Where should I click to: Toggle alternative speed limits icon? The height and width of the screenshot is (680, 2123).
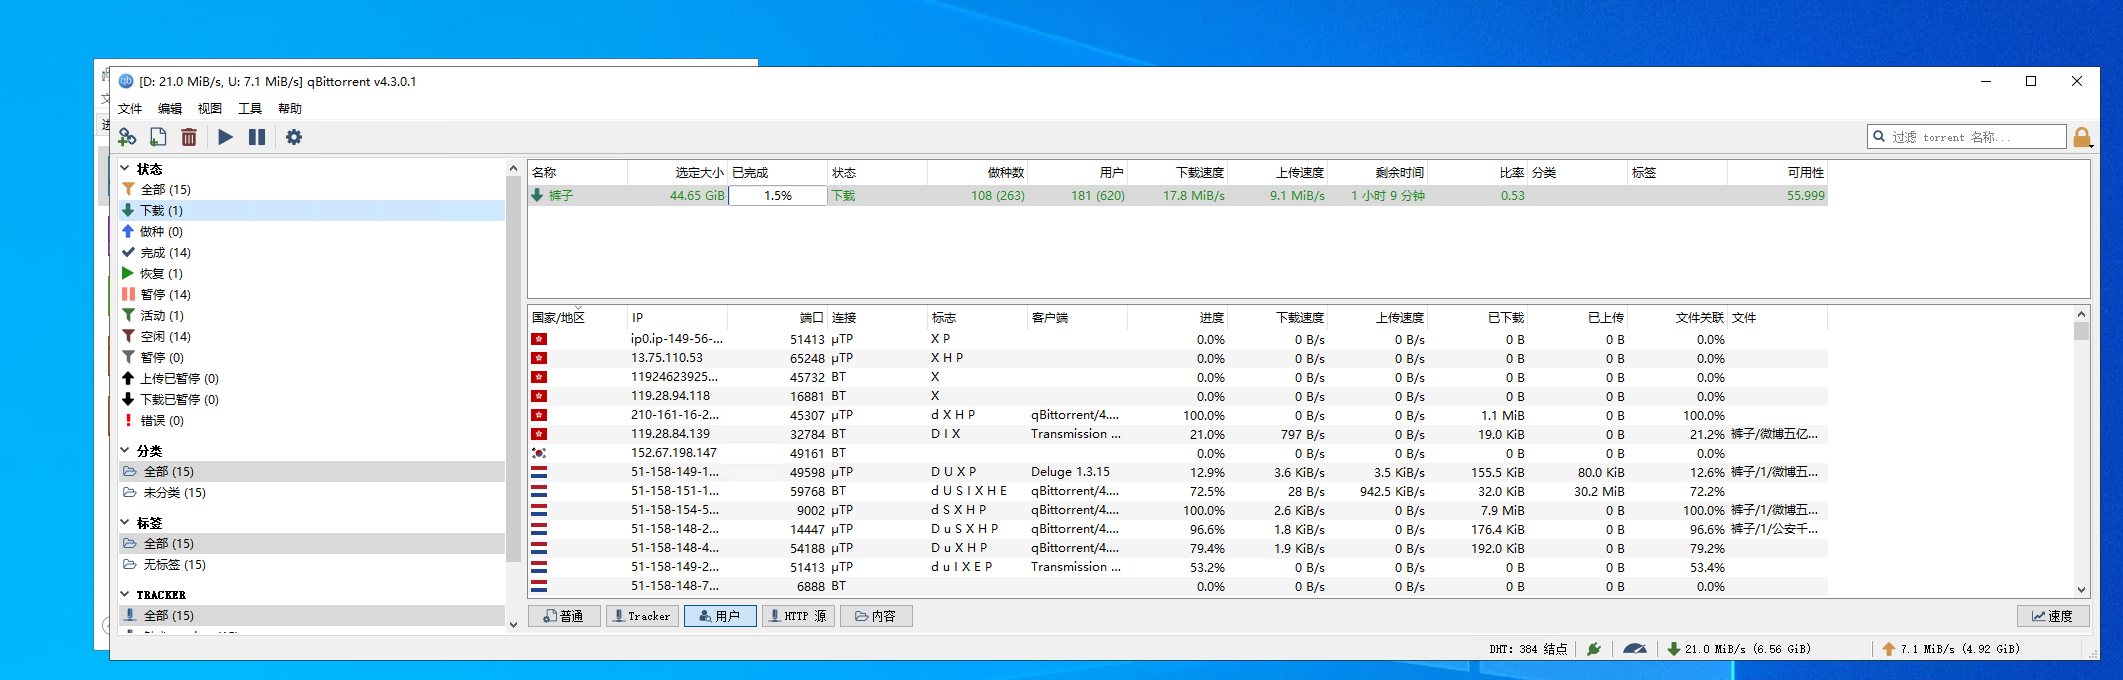point(1635,649)
